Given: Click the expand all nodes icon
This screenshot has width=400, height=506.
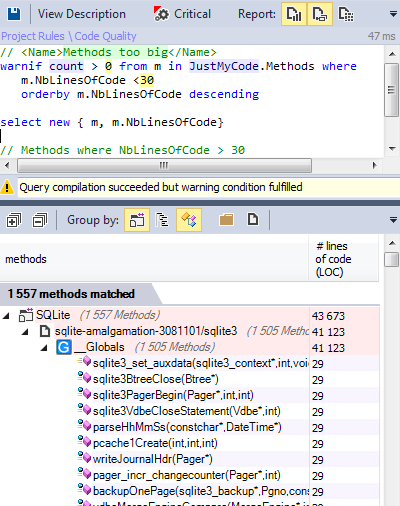Looking at the screenshot, I should tap(14, 220).
